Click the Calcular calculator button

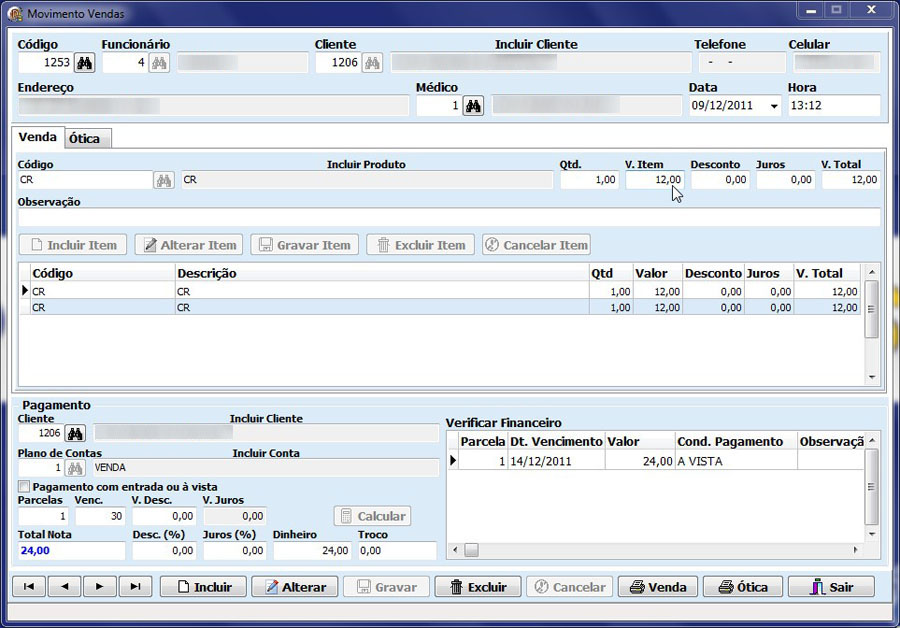pos(373,516)
